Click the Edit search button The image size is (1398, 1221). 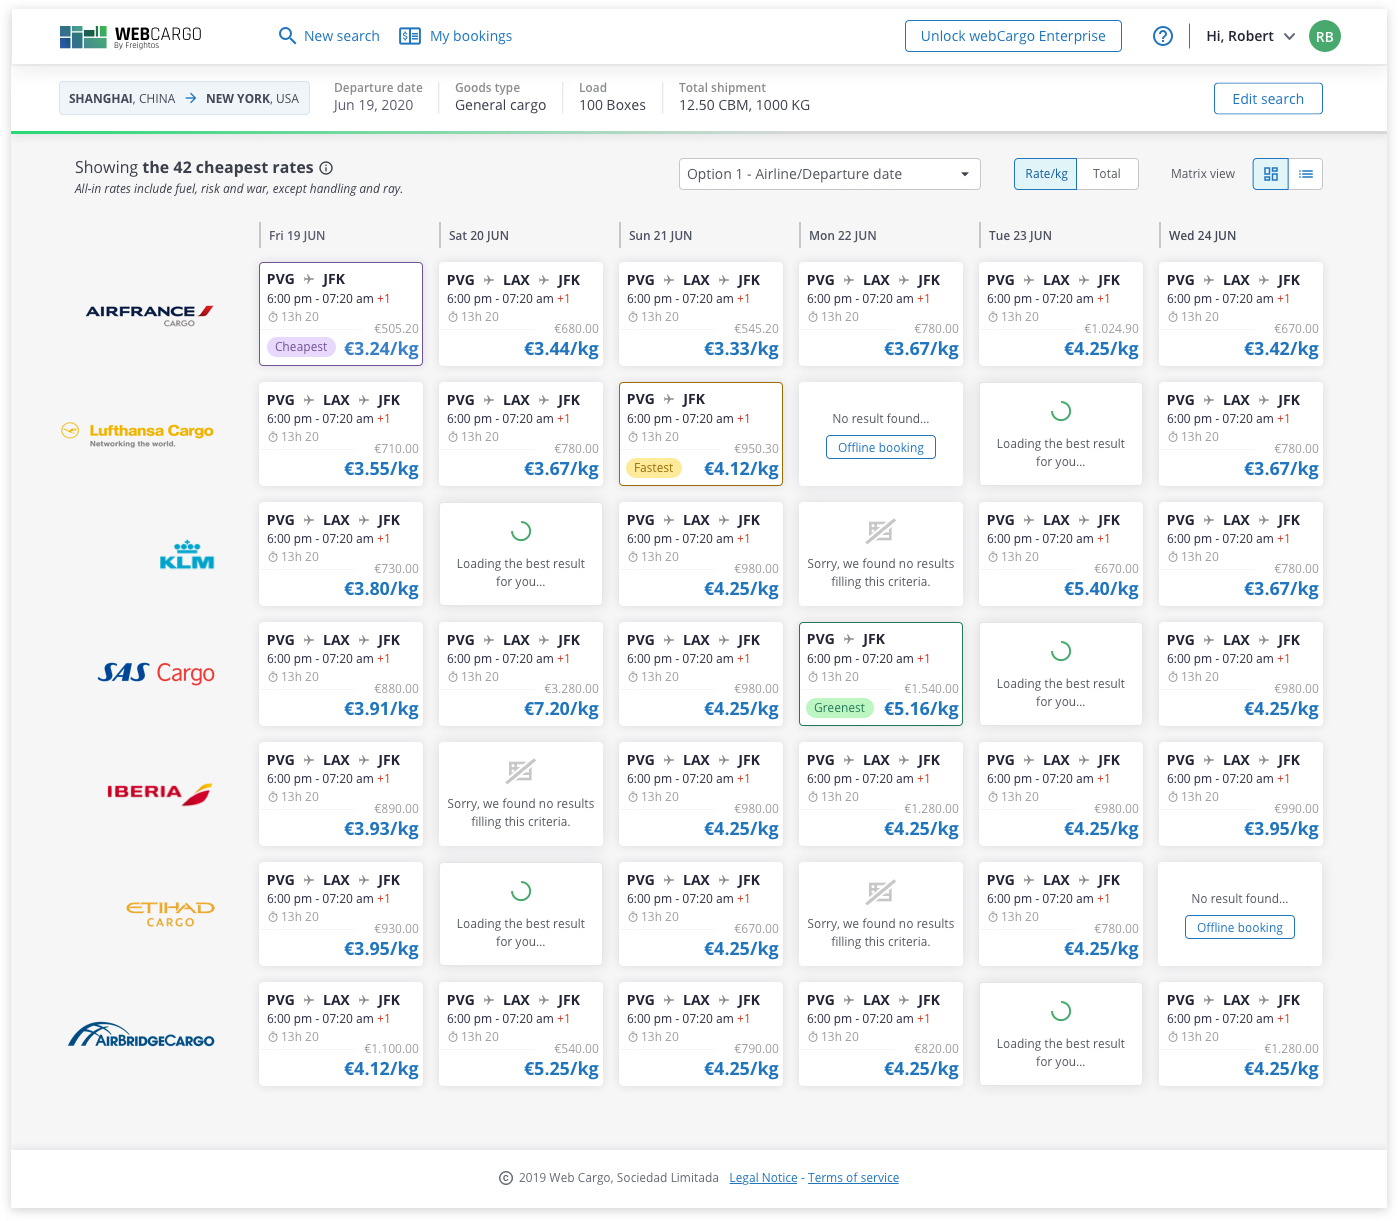coord(1267,99)
